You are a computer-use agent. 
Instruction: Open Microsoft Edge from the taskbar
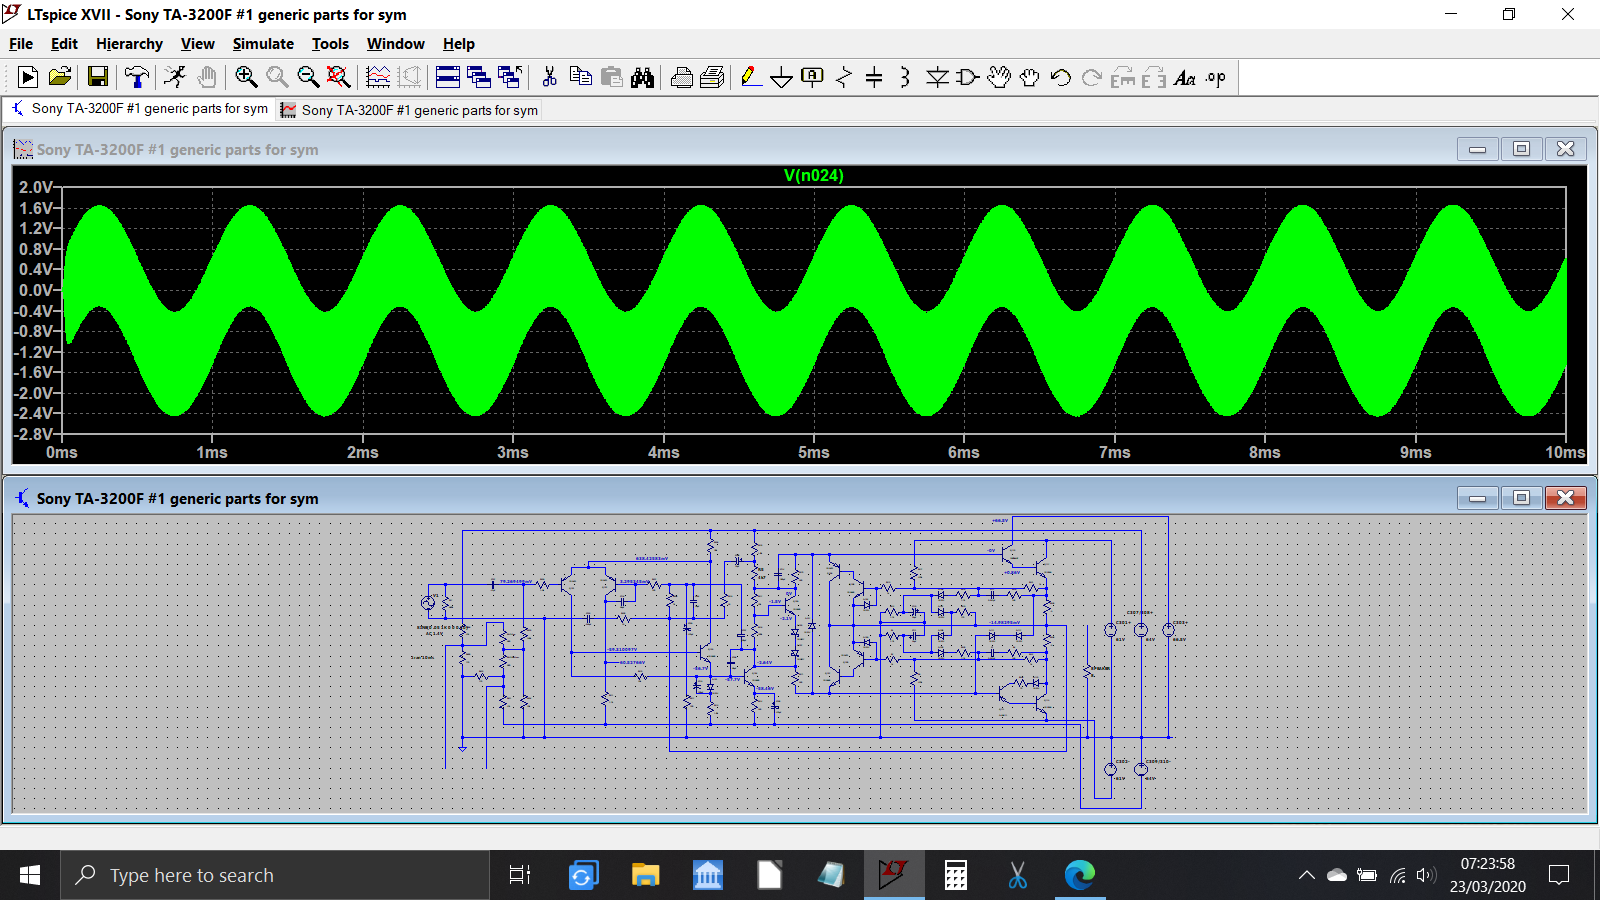click(x=1080, y=875)
